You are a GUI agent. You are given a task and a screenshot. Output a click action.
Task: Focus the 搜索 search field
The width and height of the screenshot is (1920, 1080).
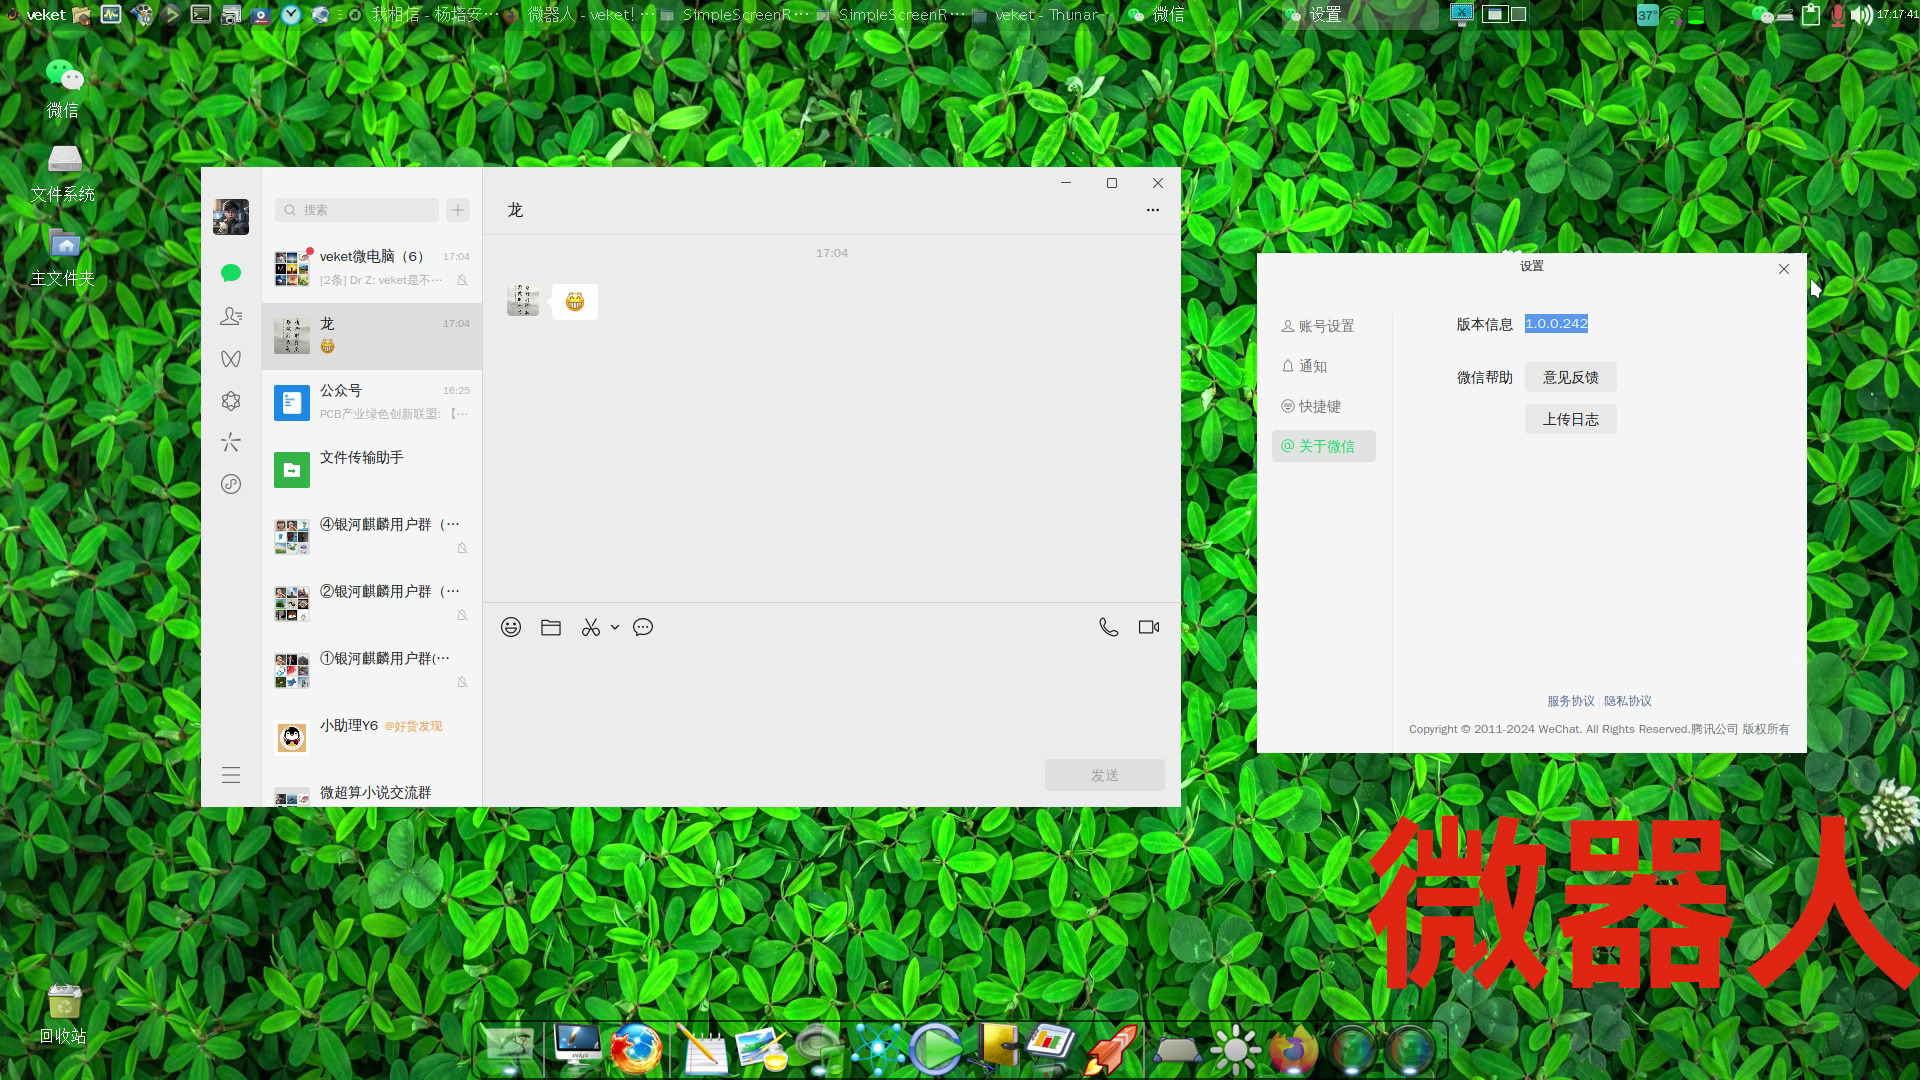pos(357,210)
